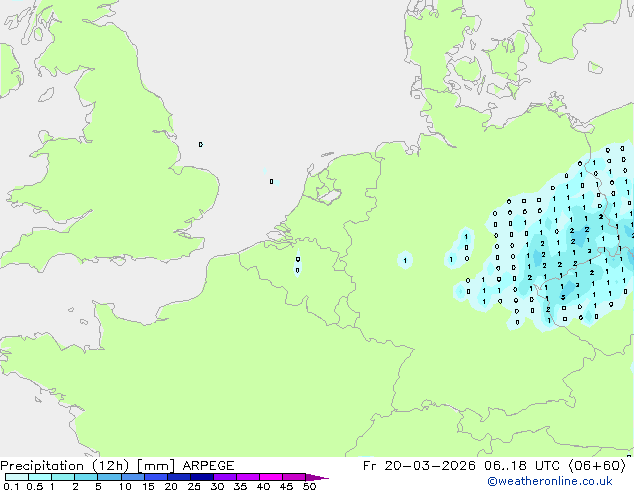Click the 35–40 mm violet legend swatch
634x490 pixels.
pyautogui.click(x=247, y=477)
